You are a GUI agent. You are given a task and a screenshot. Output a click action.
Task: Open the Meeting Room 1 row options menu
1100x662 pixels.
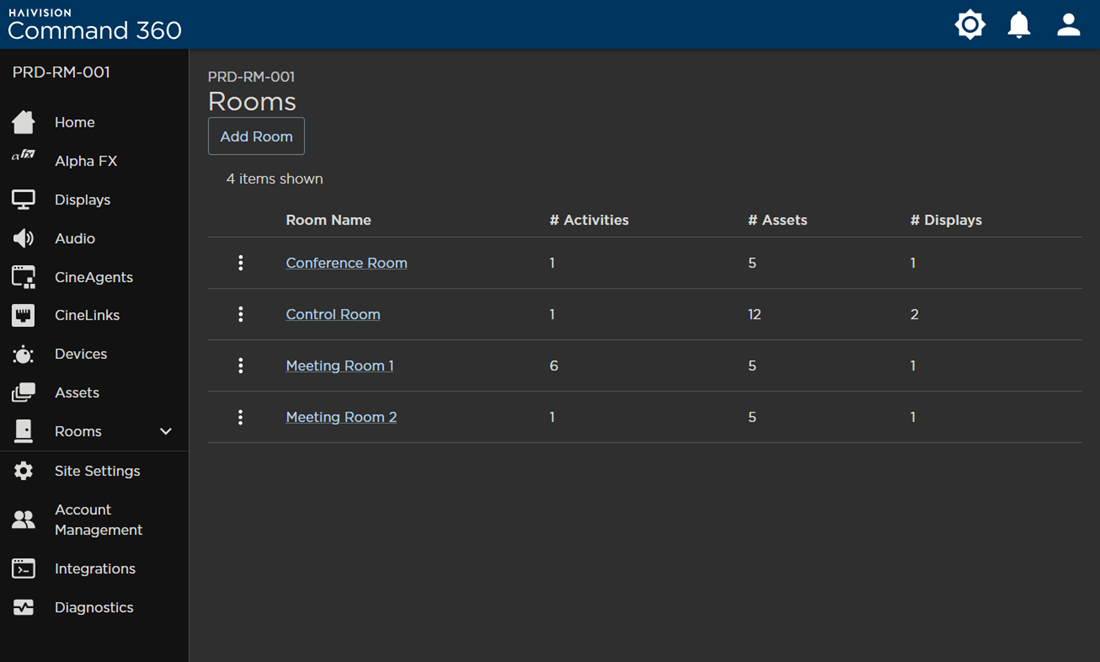click(241, 365)
